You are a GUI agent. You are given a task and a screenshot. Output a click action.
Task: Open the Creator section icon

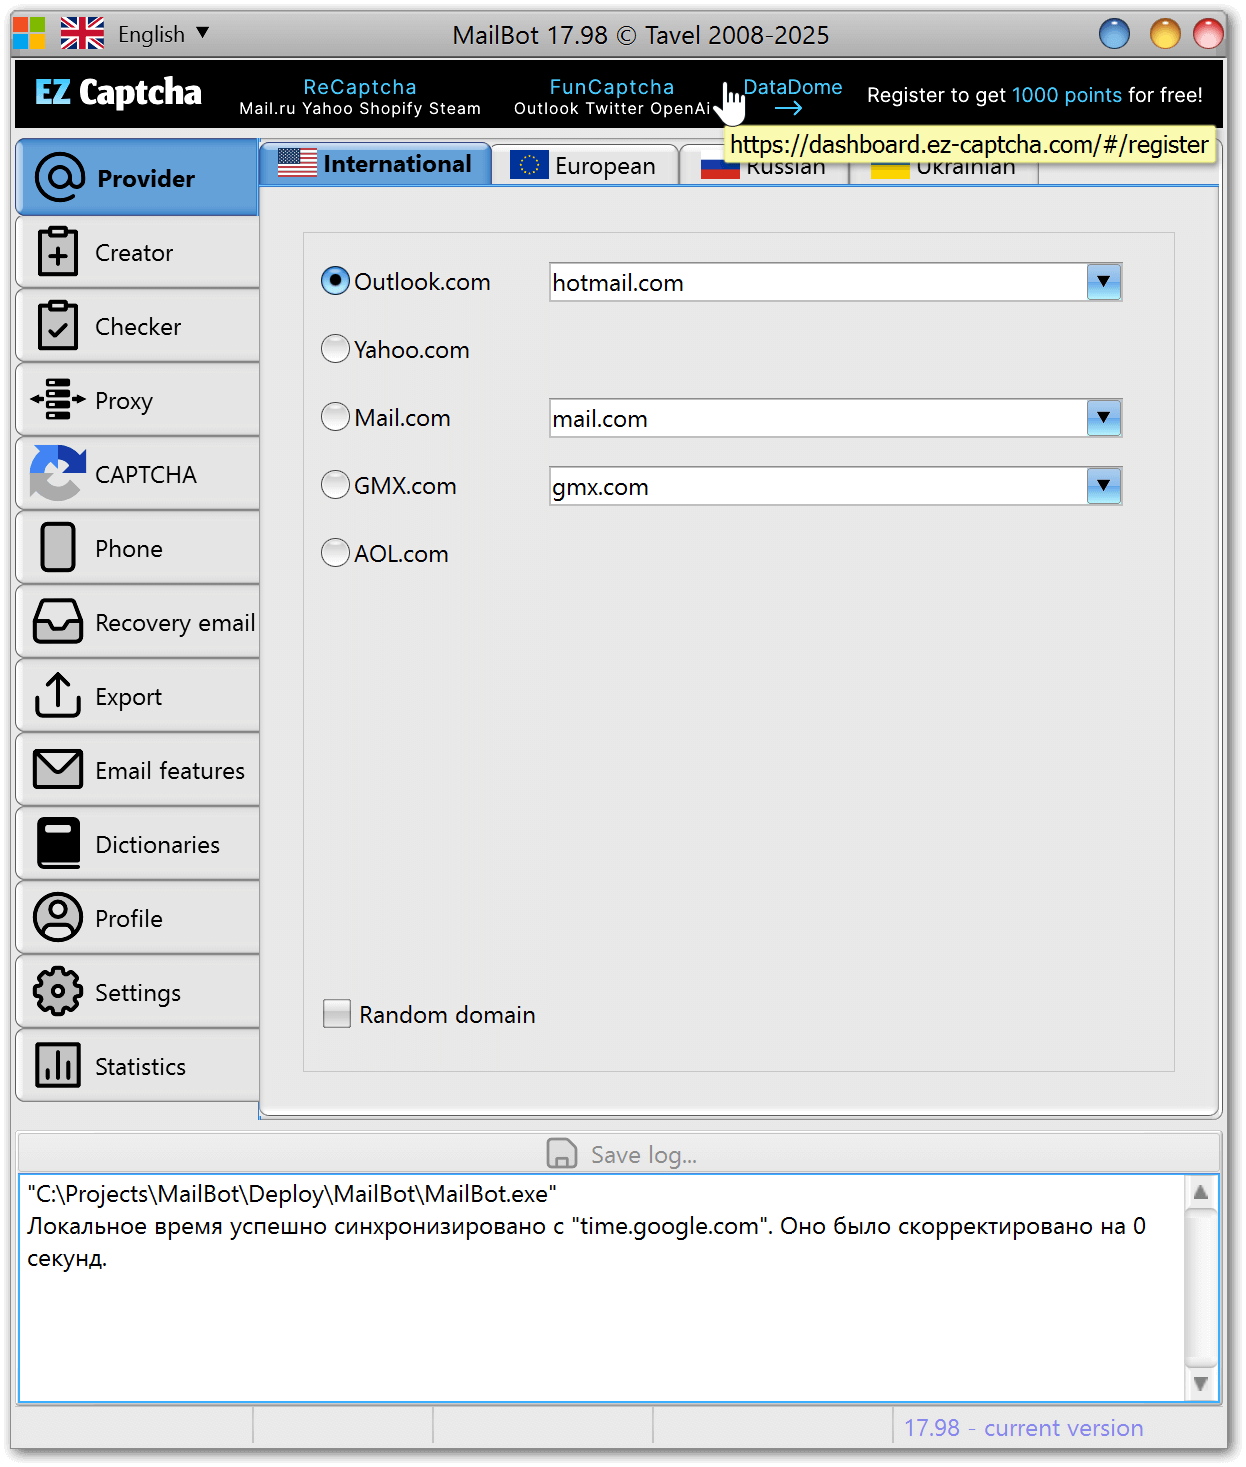coord(58,252)
